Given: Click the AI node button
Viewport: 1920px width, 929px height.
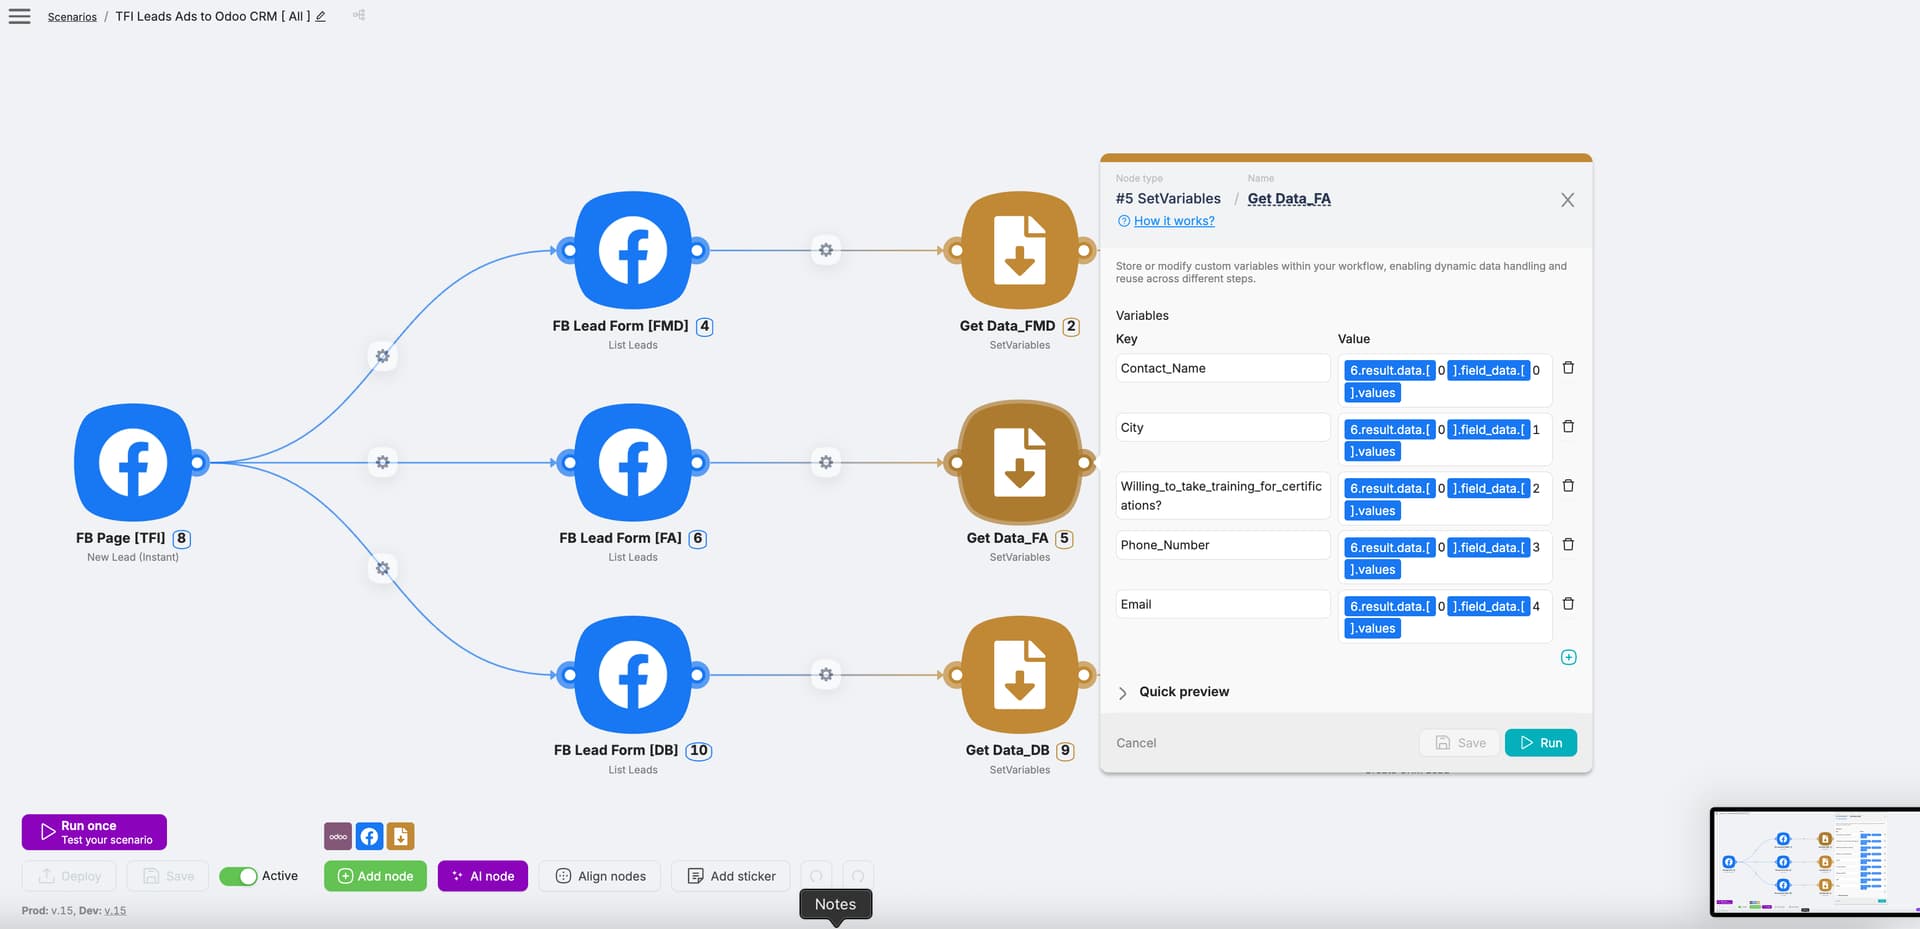Looking at the screenshot, I should [483, 876].
